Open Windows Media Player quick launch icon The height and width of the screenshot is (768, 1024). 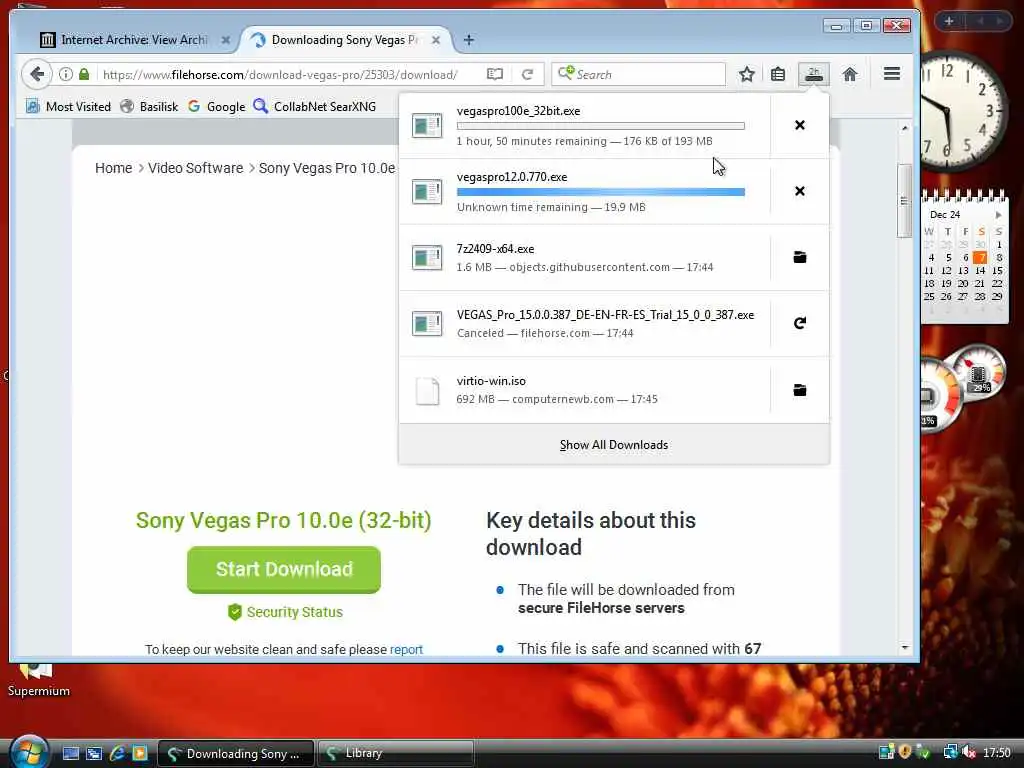140,753
